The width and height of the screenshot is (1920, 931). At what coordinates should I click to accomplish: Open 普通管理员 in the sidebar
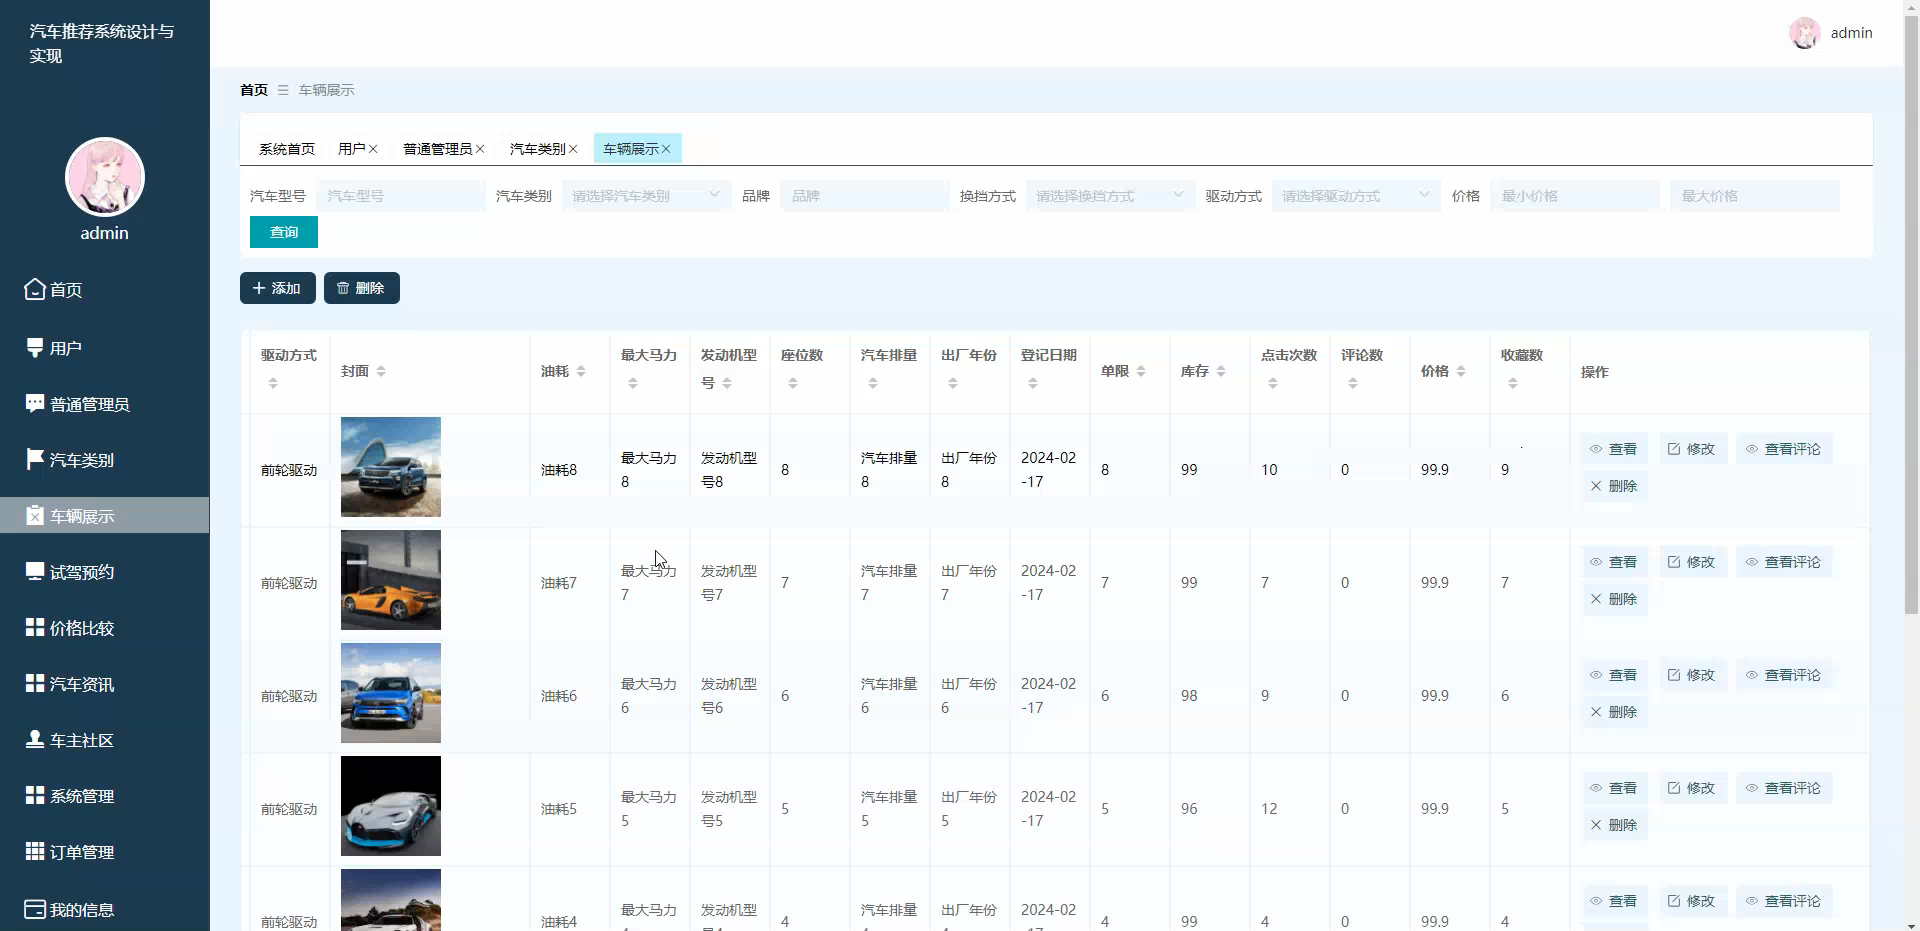[104, 404]
